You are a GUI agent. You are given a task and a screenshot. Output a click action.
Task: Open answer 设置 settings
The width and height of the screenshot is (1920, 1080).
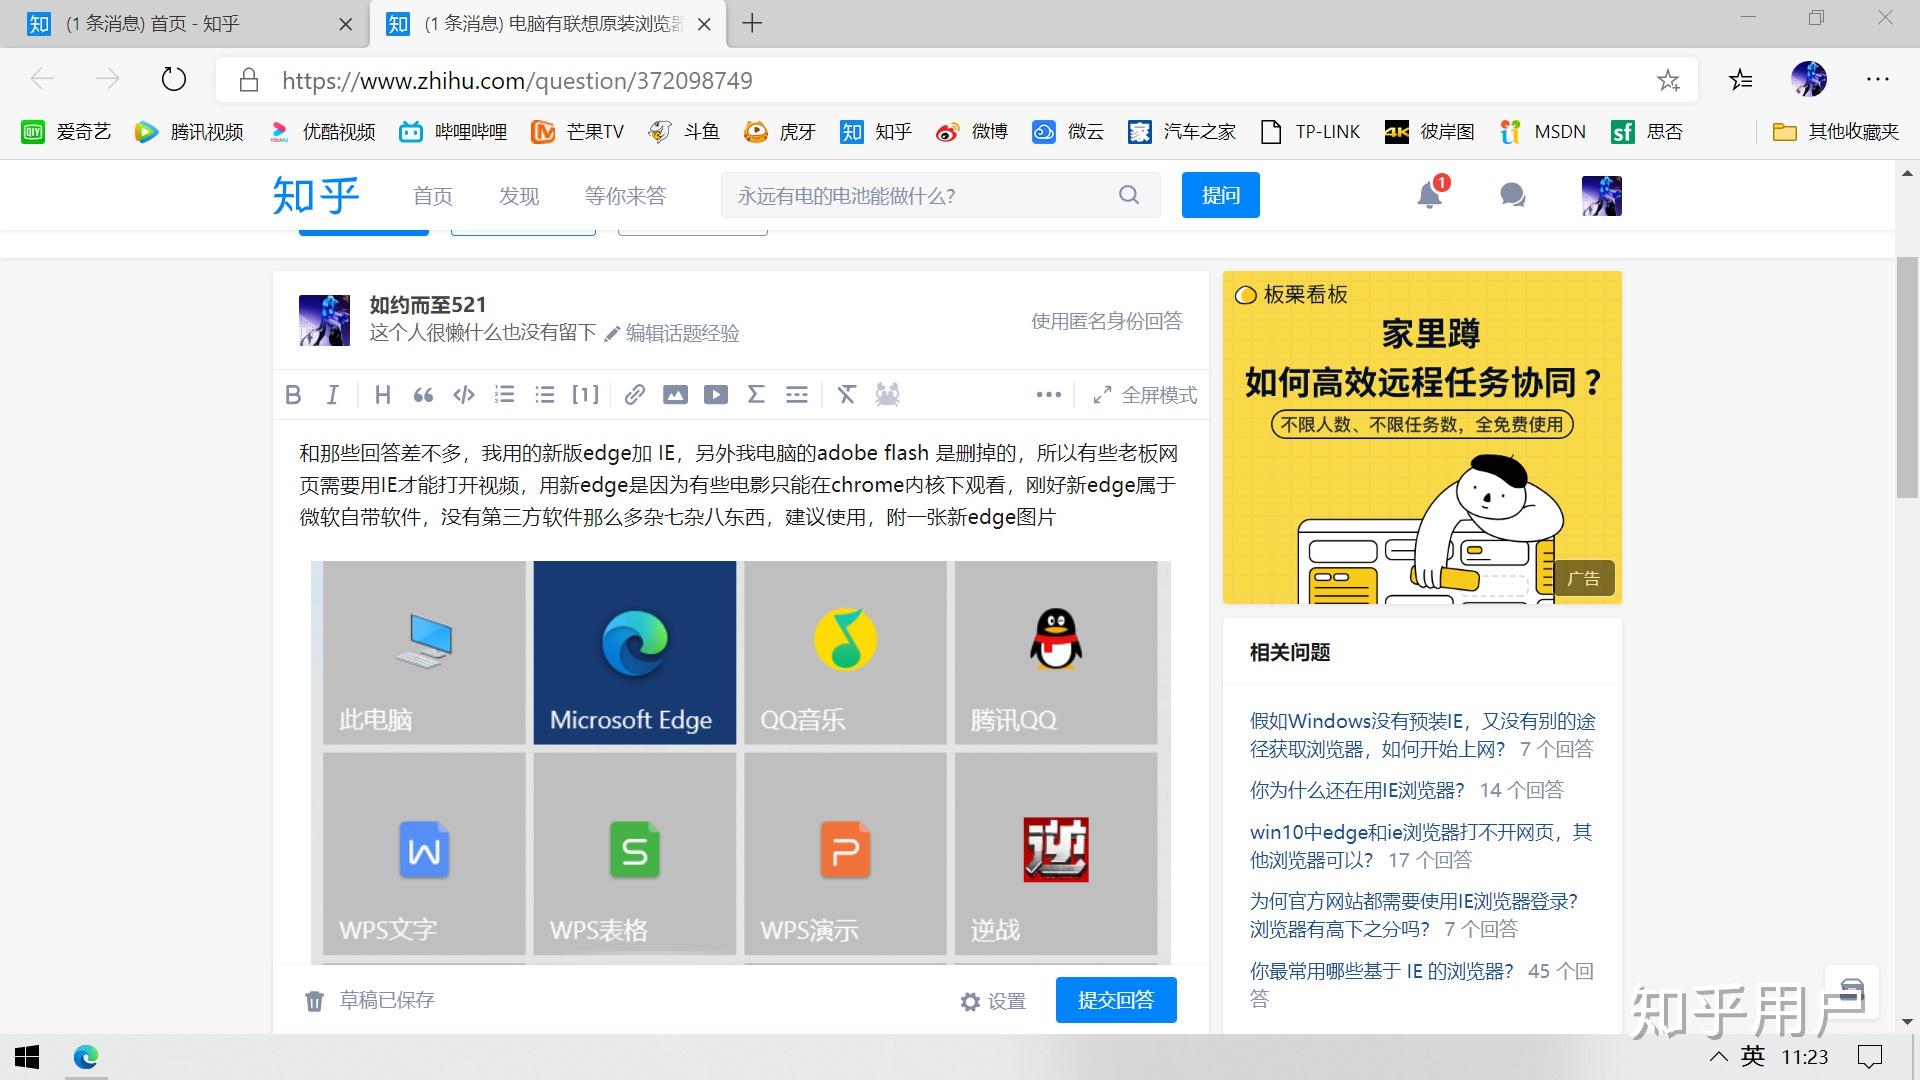pos(993,1001)
